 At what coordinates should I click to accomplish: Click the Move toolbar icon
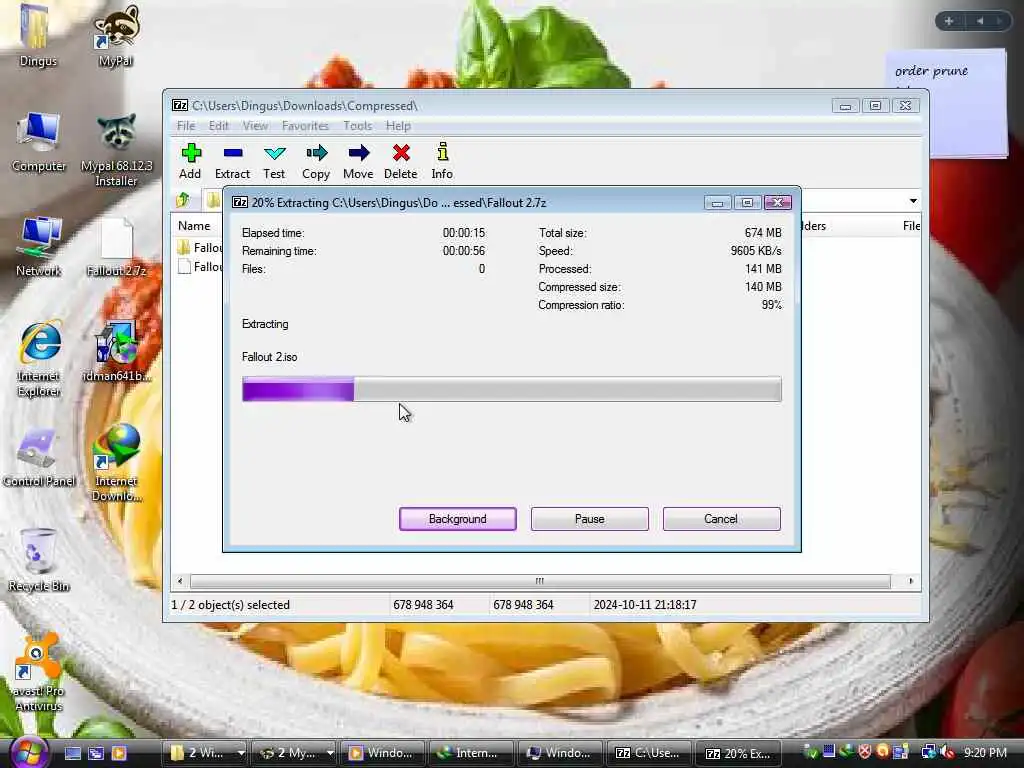358,161
